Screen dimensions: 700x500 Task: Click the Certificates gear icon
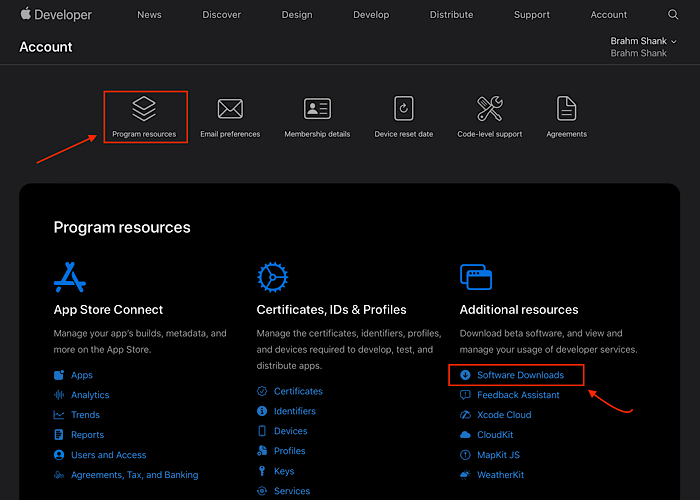272,277
